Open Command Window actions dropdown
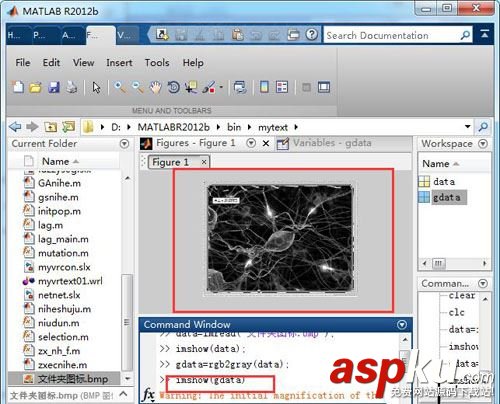500x404 pixels. (x=402, y=324)
